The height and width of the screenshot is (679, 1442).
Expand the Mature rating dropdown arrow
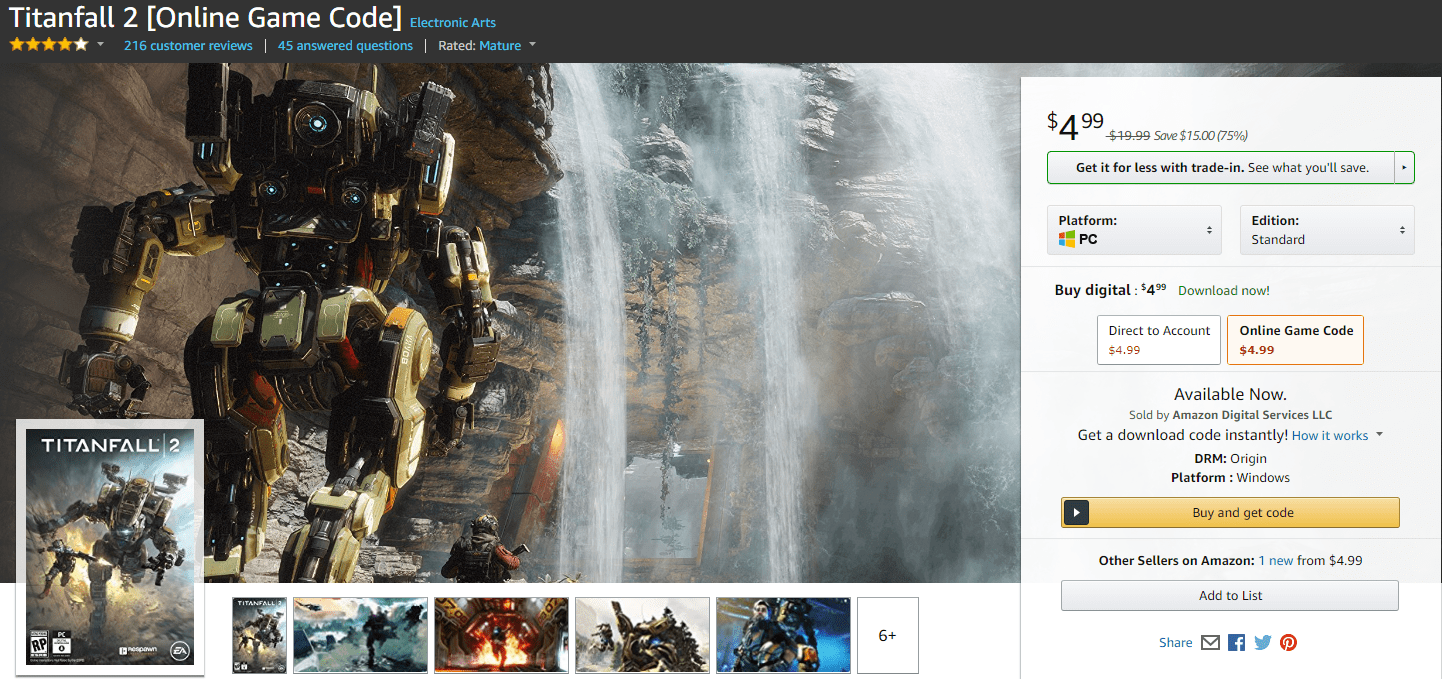[x=533, y=45]
